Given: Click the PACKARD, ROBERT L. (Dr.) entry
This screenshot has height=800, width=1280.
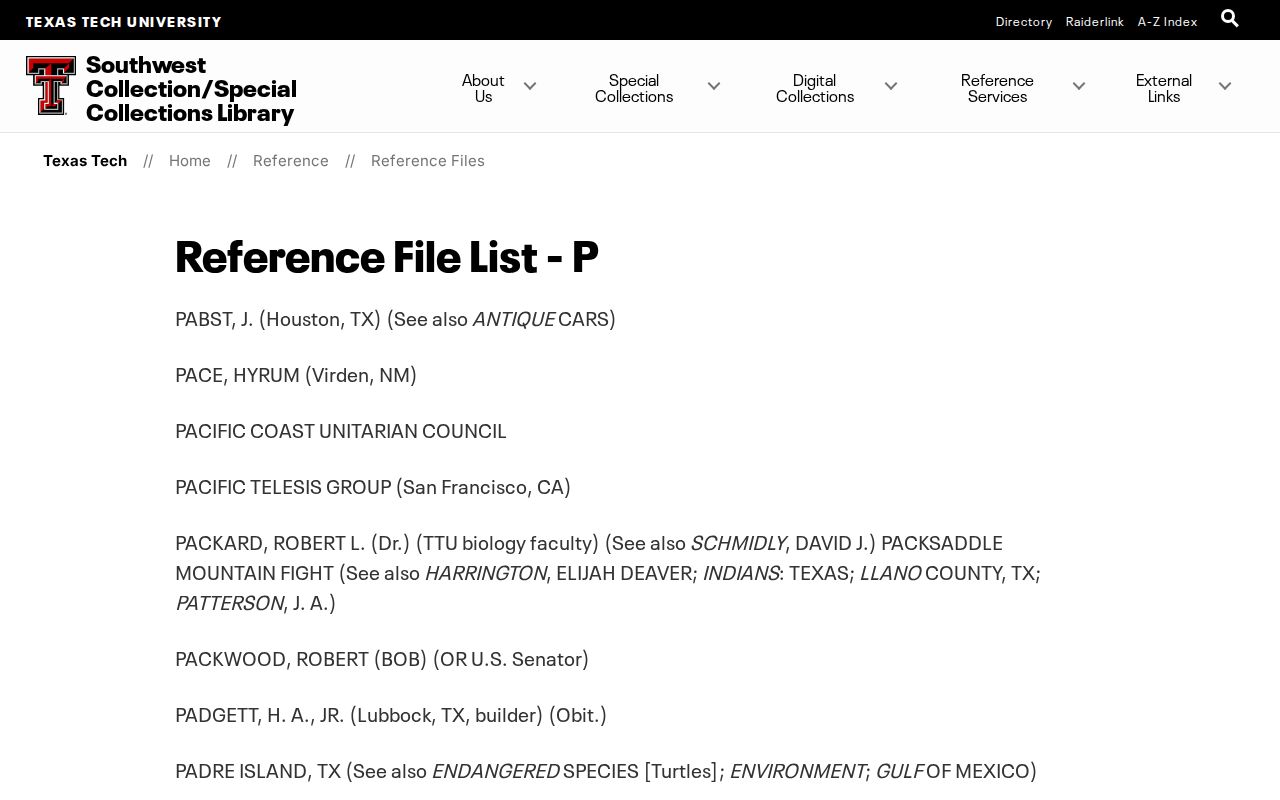Looking at the screenshot, I should 608,572.
